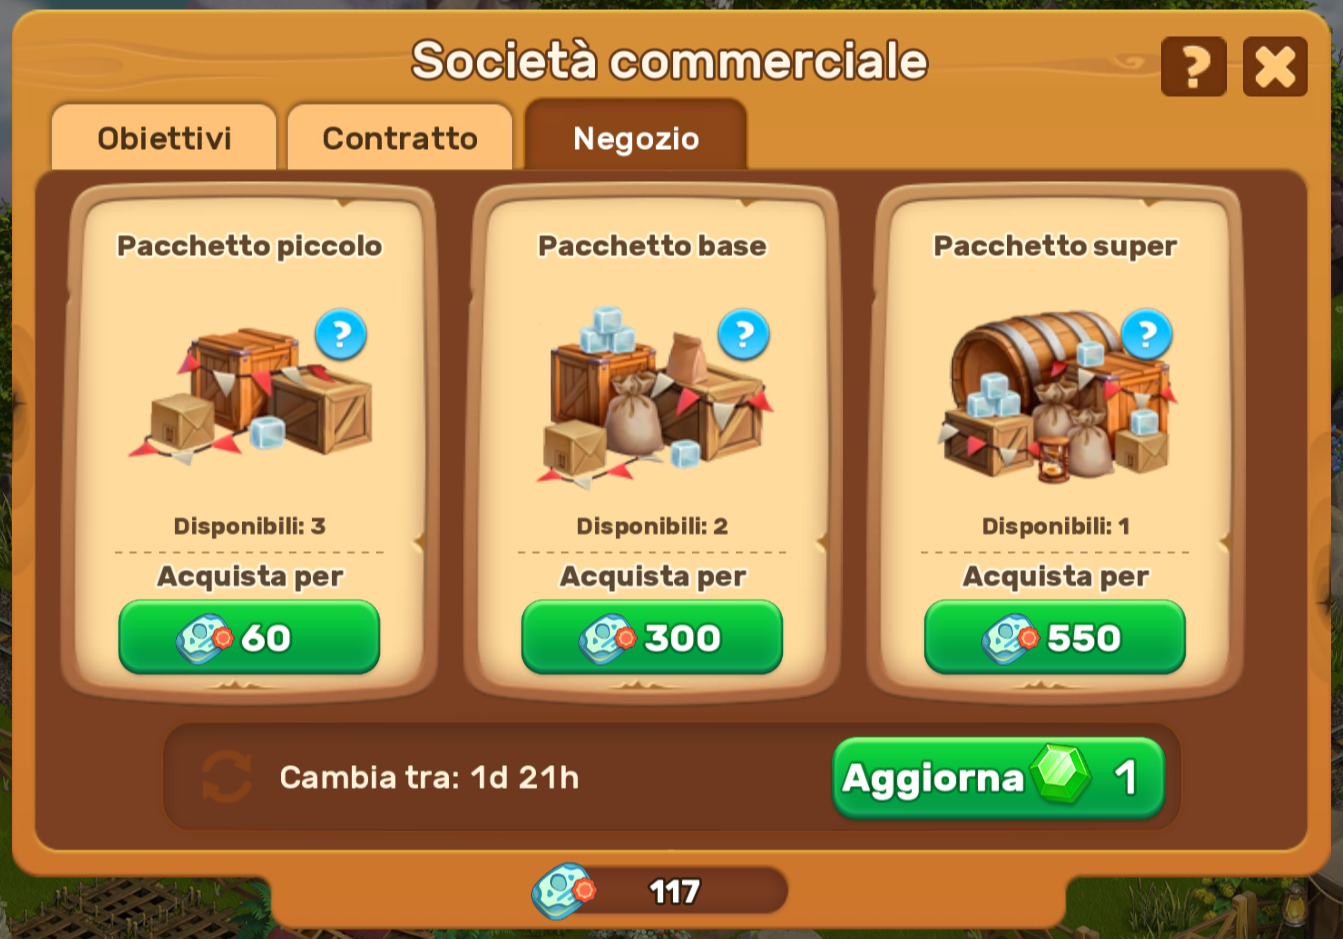Click the coin token icon beside 117
1343x939 pixels.
click(563, 890)
